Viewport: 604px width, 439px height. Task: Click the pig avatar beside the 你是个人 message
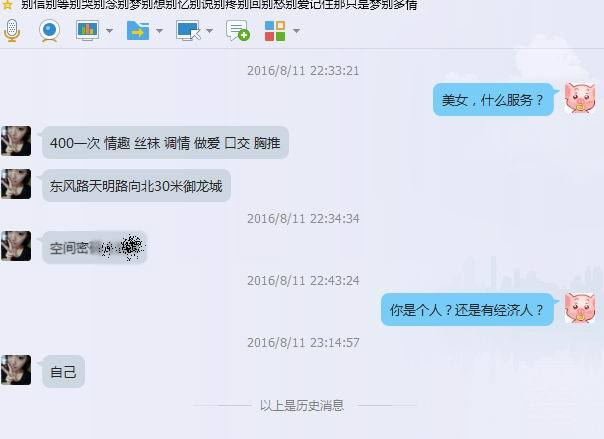pos(580,308)
